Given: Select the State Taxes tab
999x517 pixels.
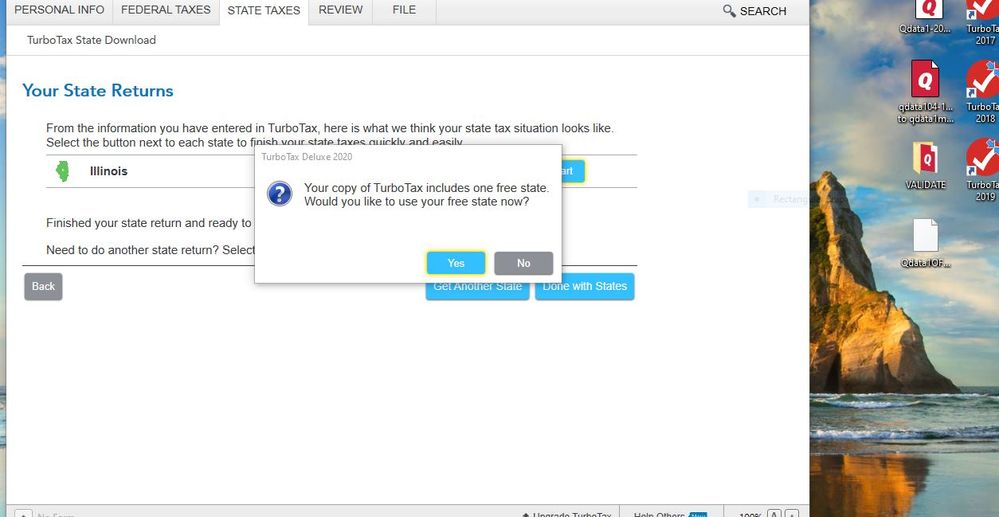Looking at the screenshot, I should tap(264, 11).
